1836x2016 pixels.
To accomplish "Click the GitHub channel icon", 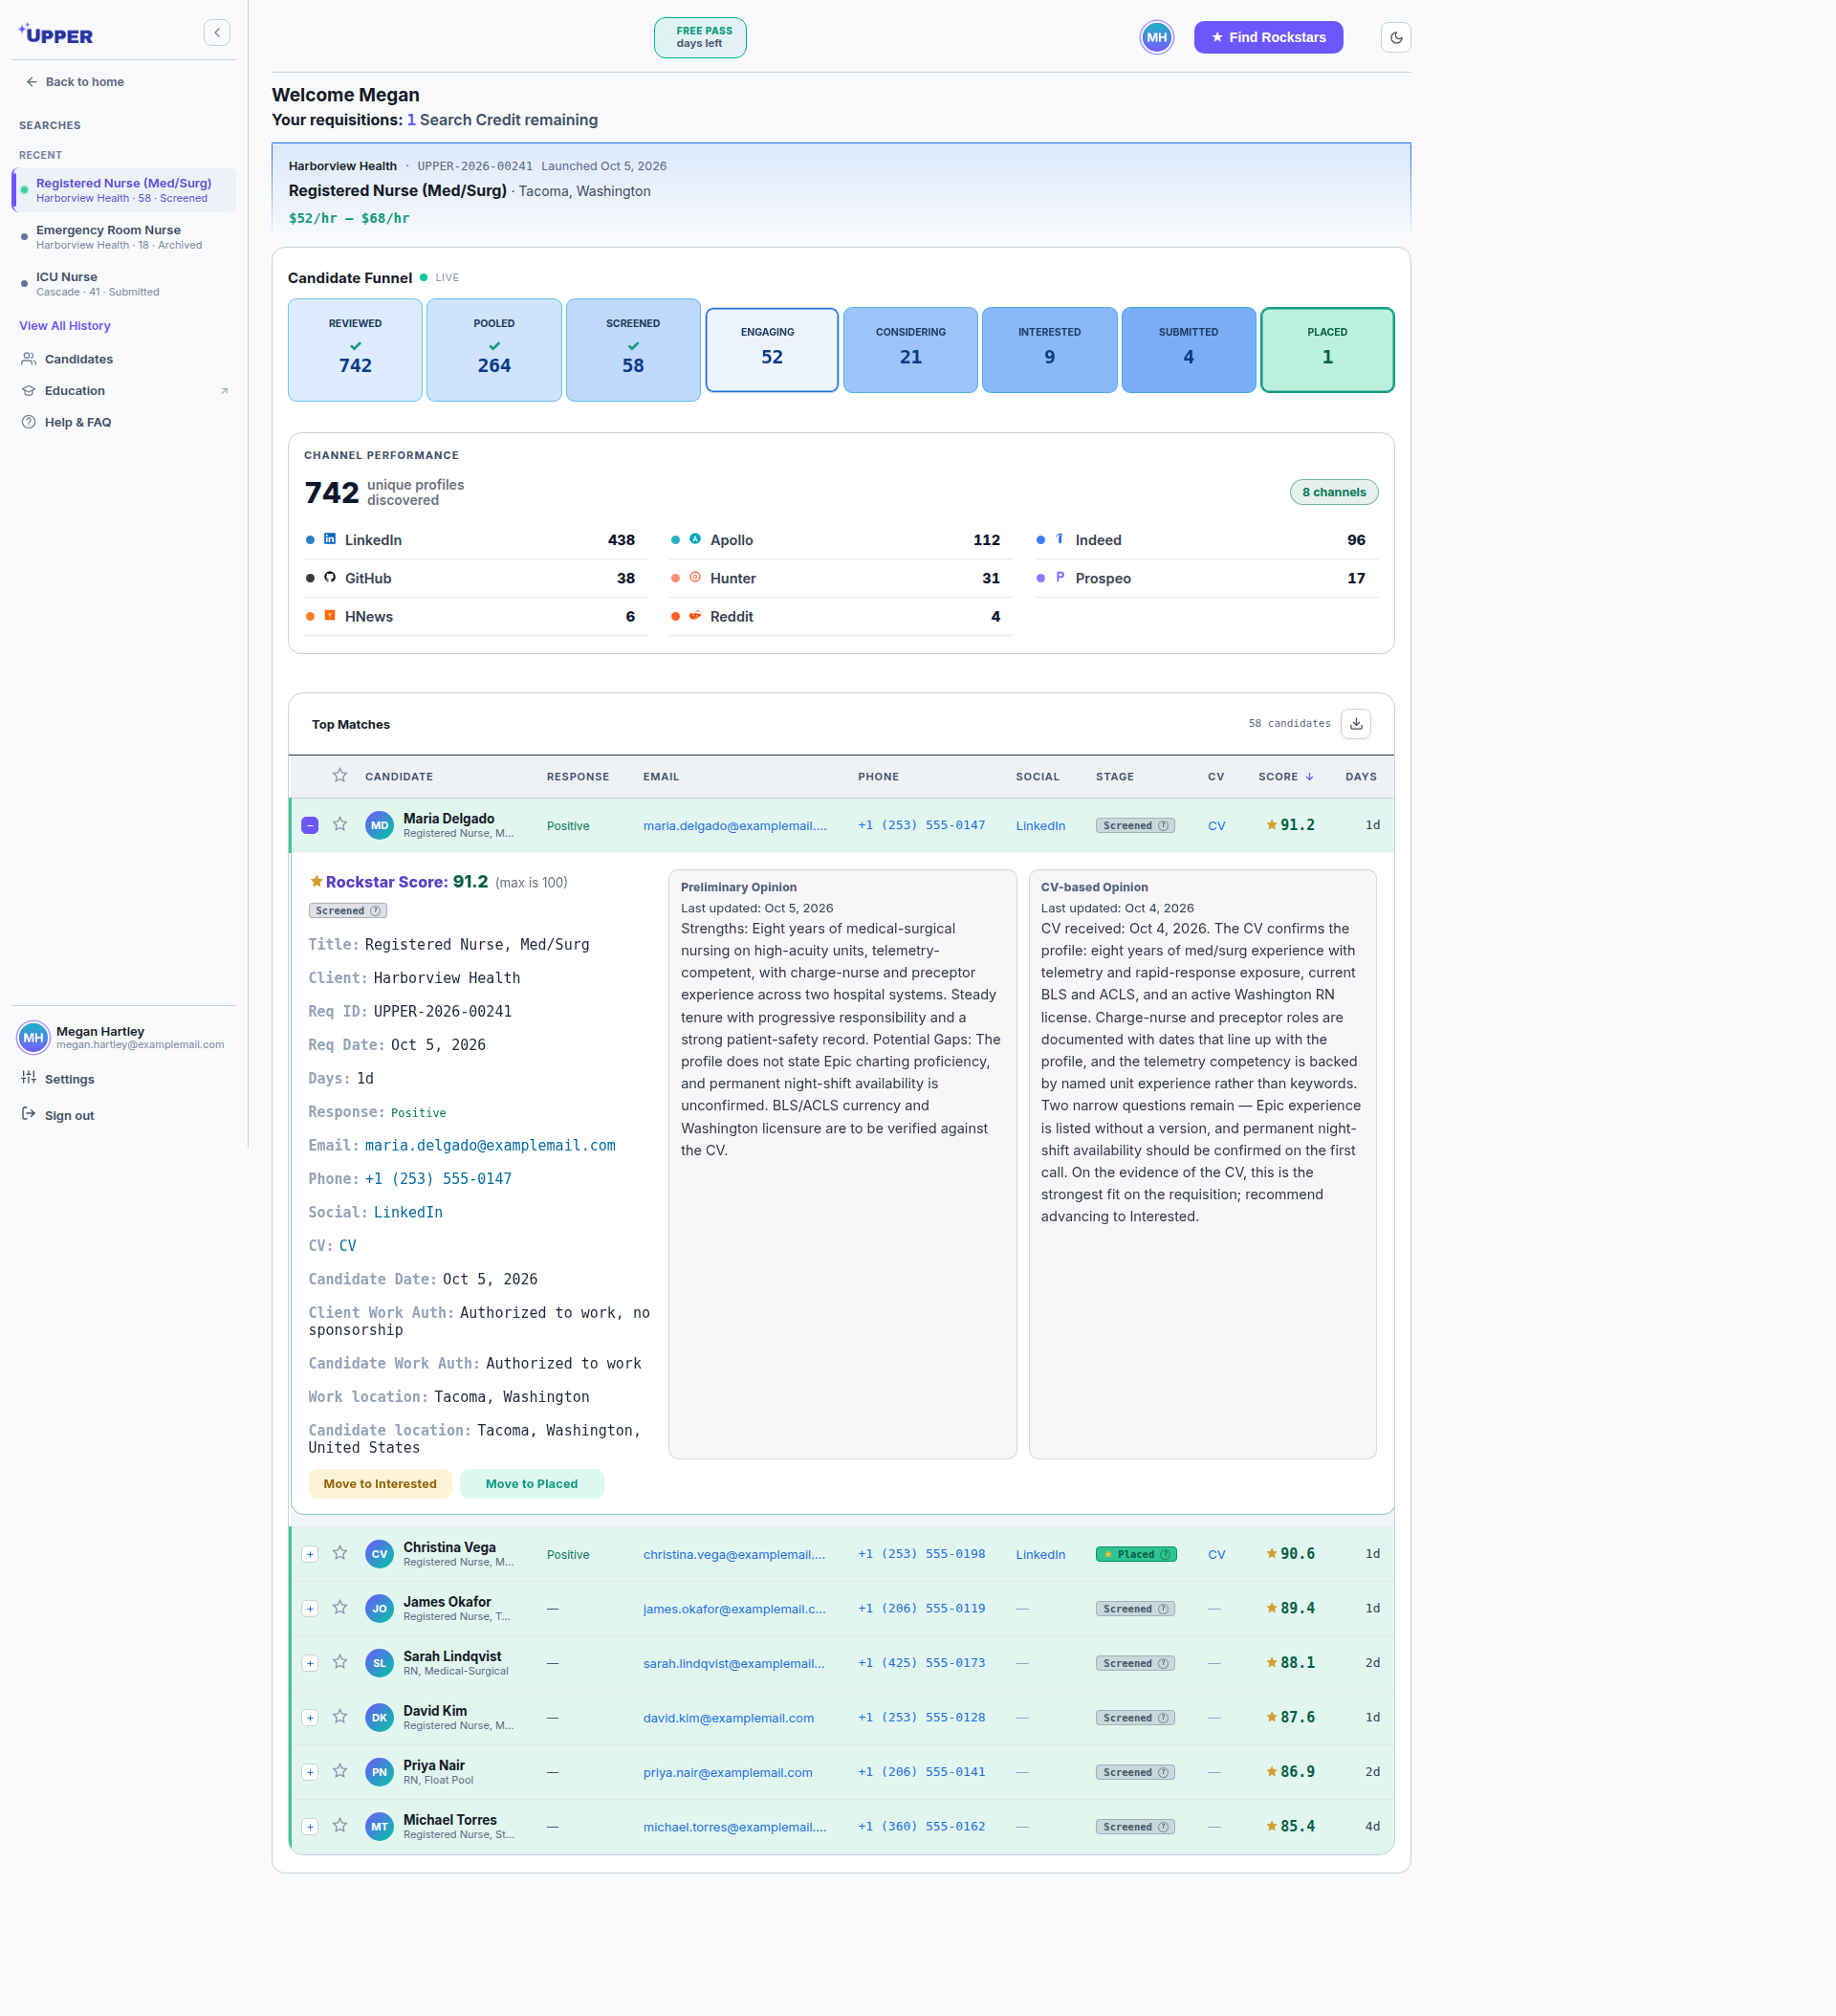I will point(330,578).
